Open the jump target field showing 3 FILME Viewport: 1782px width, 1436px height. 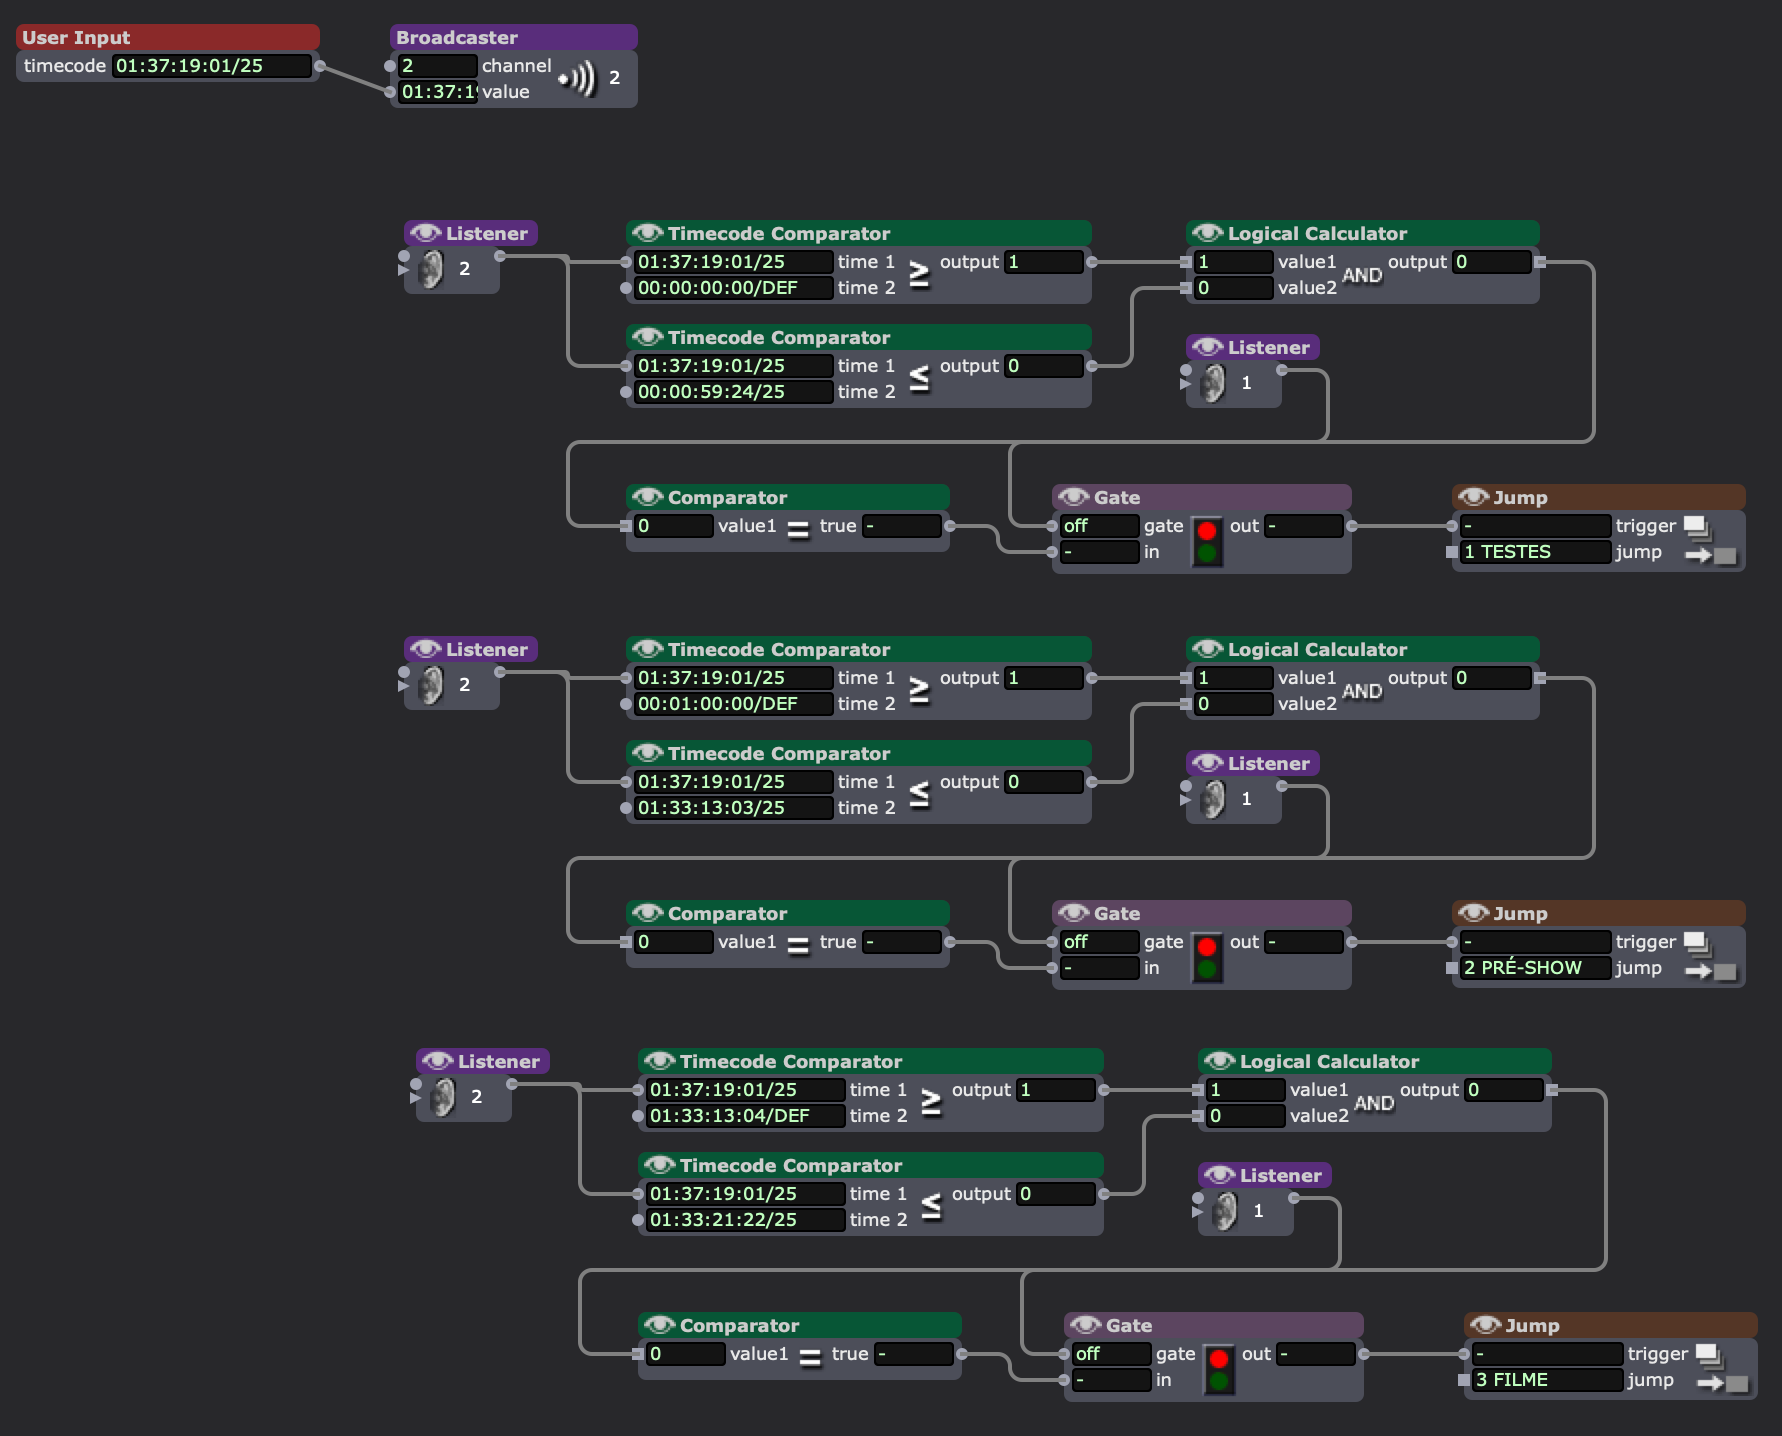pyautogui.click(x=1546, y=1380)
